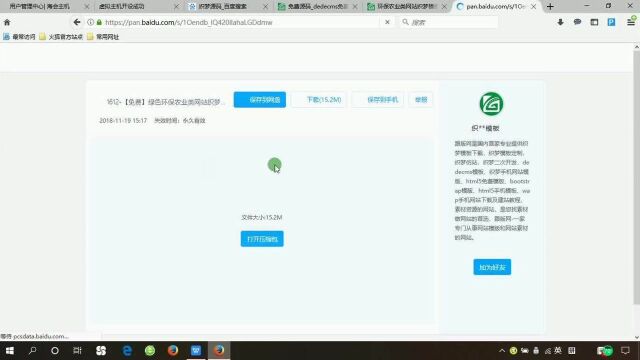Viewport: 640px width, 360px height.
Task: Click the 加为好友 add friend button
Action: [492, 267]
